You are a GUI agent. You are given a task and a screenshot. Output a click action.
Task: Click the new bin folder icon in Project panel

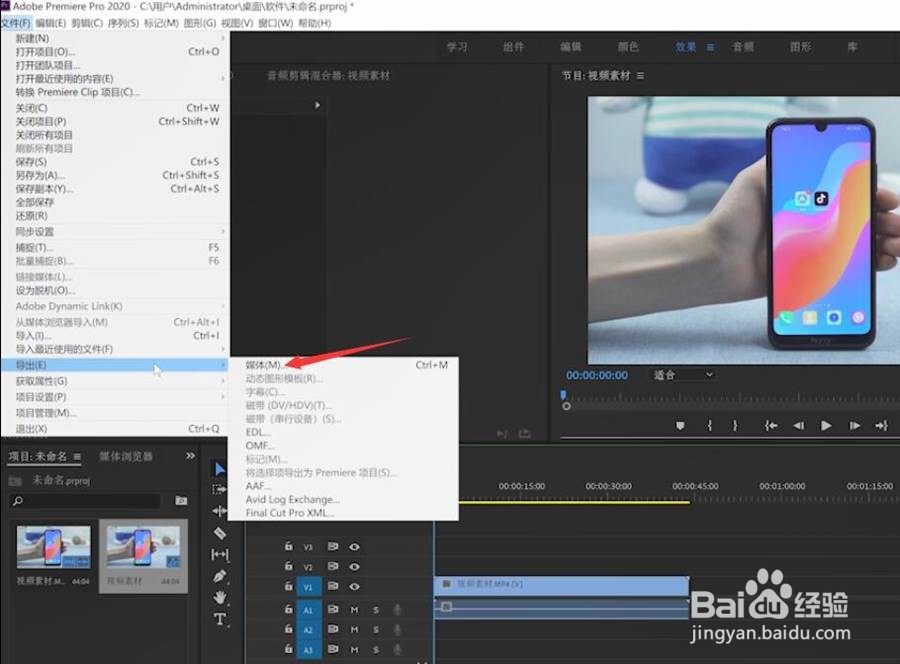point(181,500)
